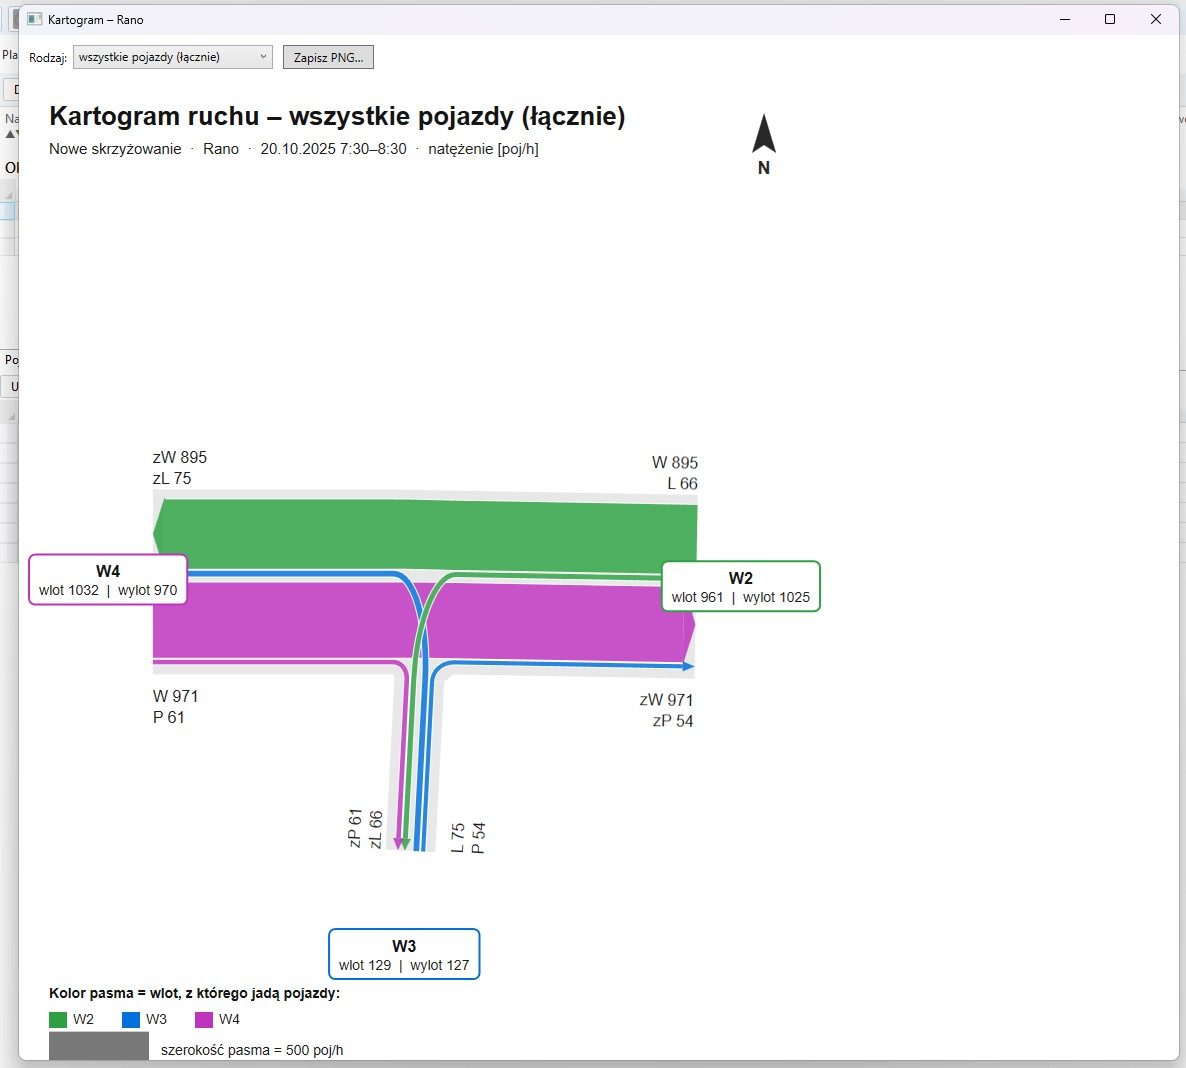Select the W4 inlet label box
The image size is (1186, 1068).
click(x=108, y=580)
